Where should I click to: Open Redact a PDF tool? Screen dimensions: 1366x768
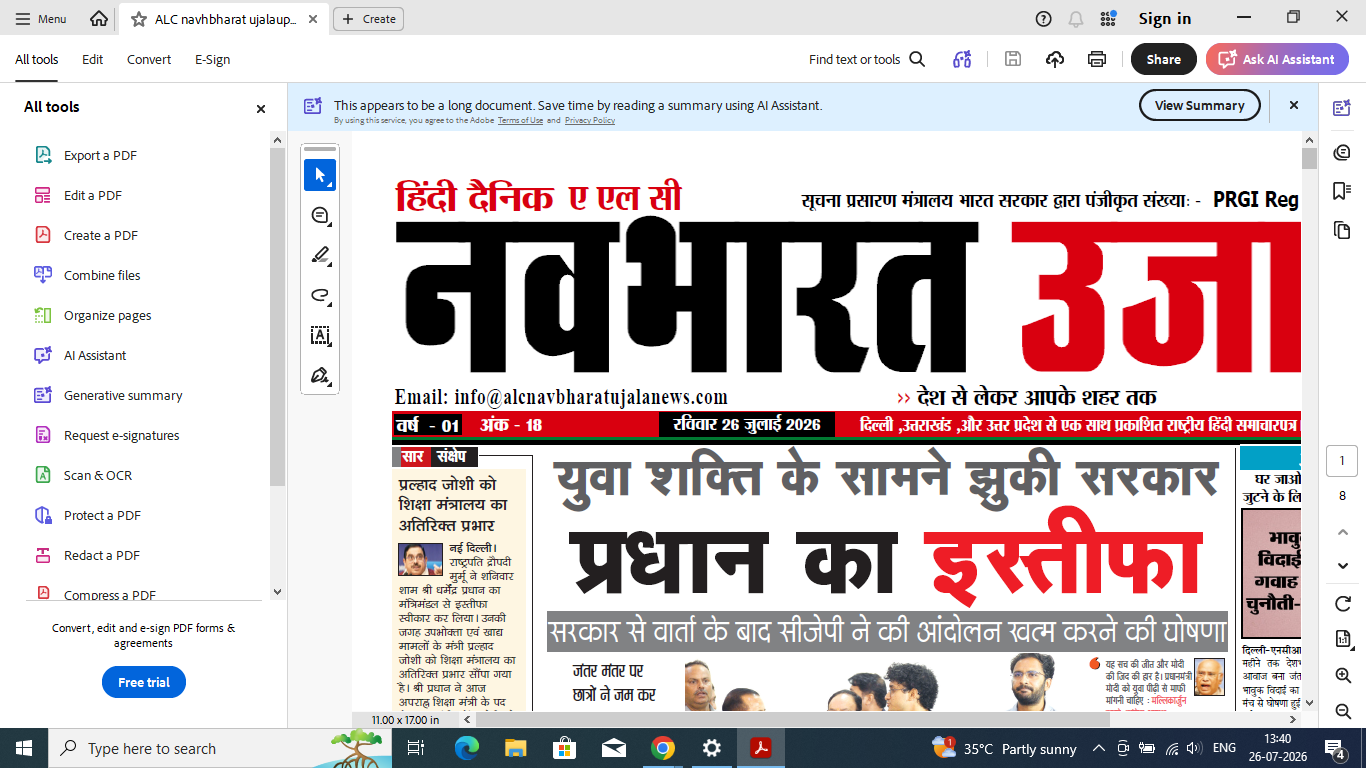tap(101, 555)
